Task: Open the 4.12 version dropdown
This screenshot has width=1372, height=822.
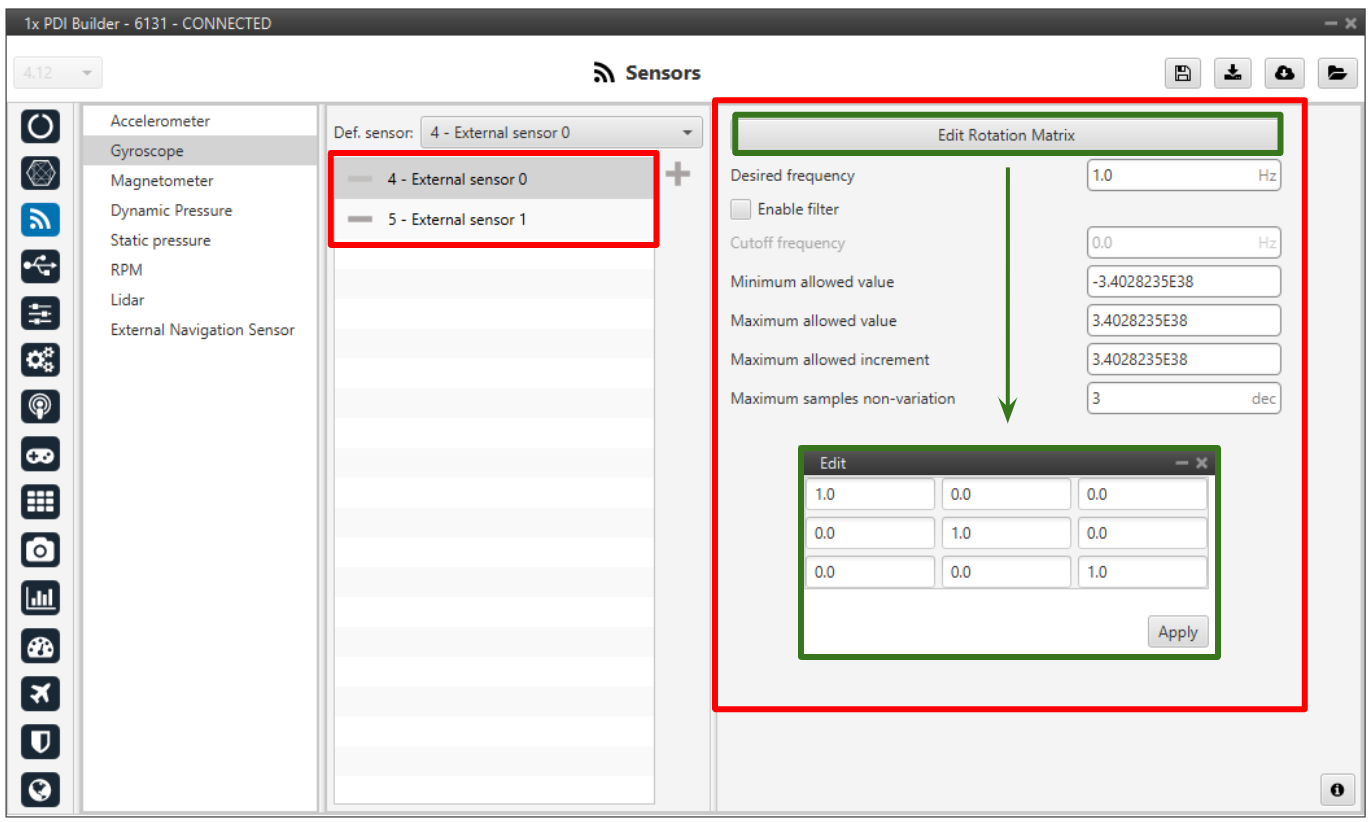Action: (58, 73)
